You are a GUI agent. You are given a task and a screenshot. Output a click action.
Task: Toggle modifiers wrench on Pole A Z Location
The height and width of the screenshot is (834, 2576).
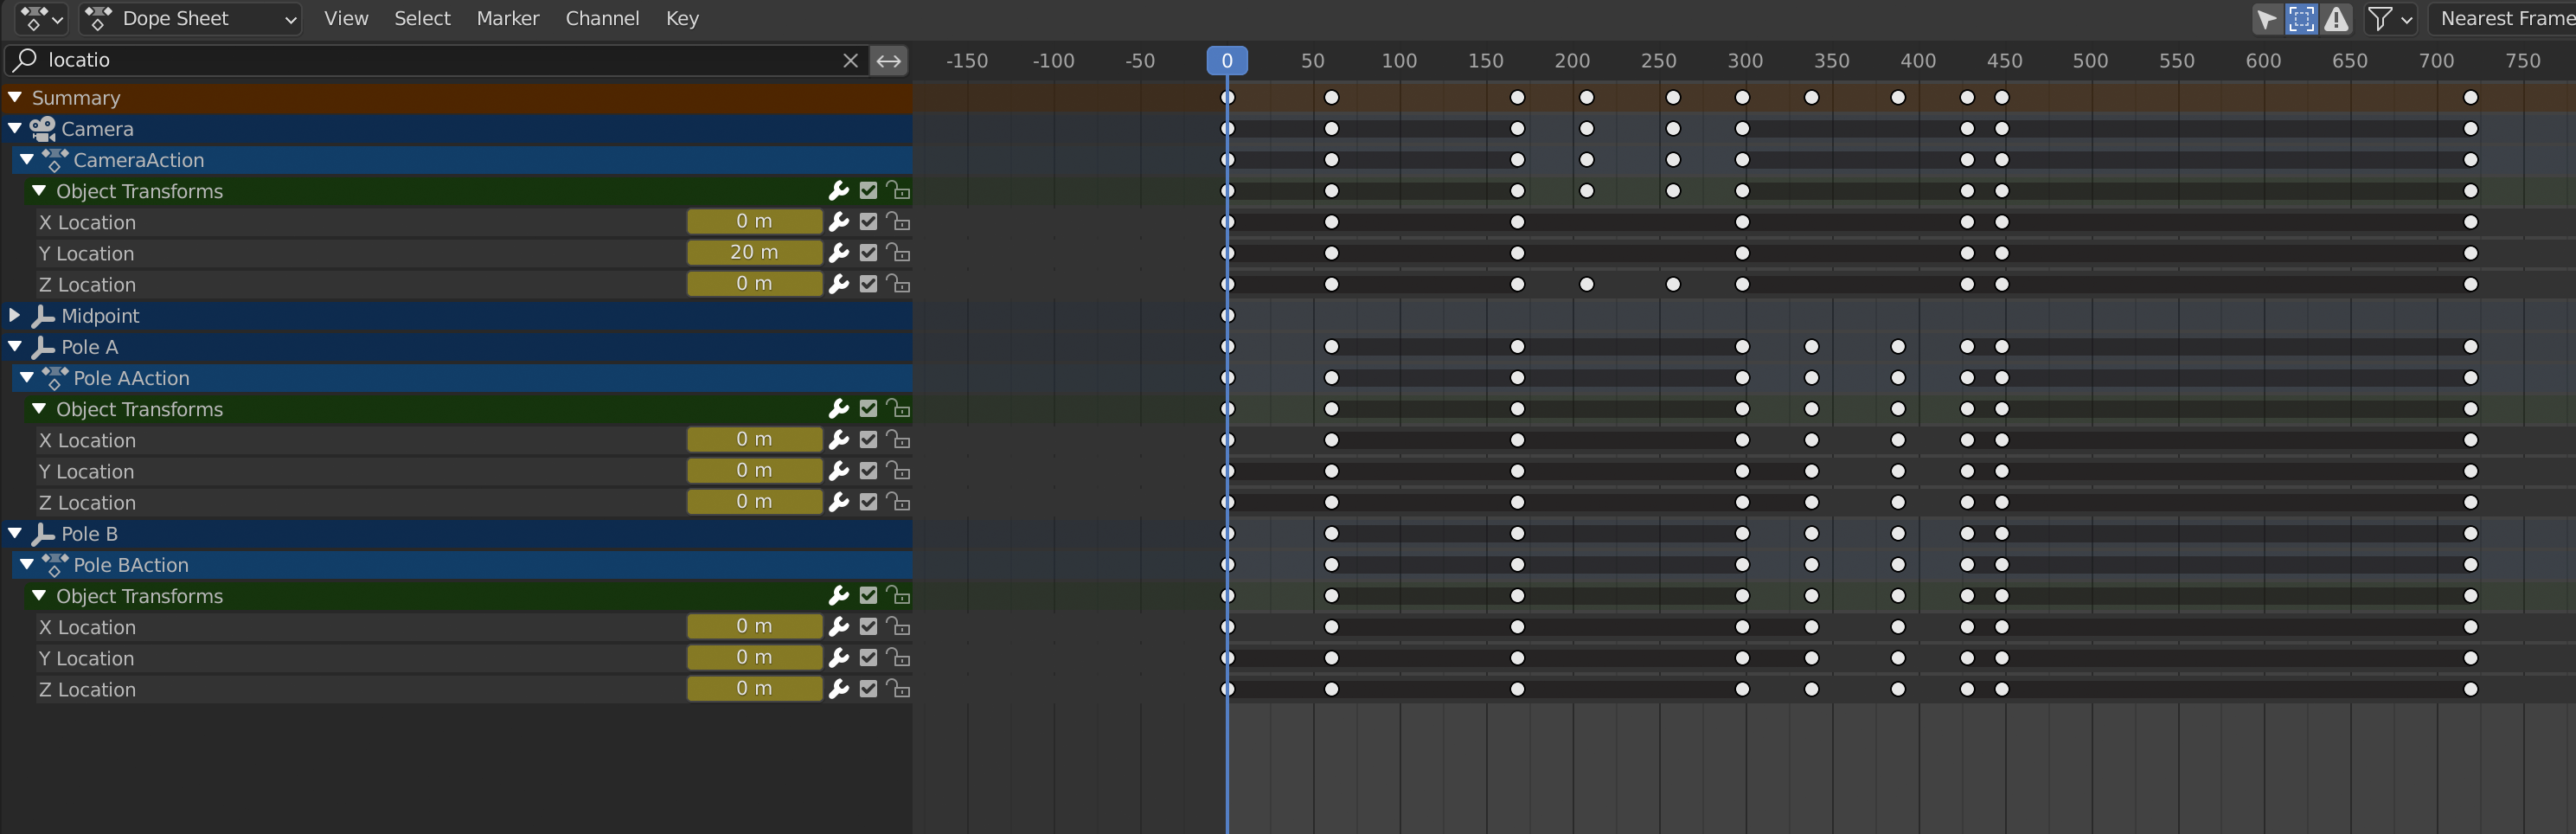point(839,502)
